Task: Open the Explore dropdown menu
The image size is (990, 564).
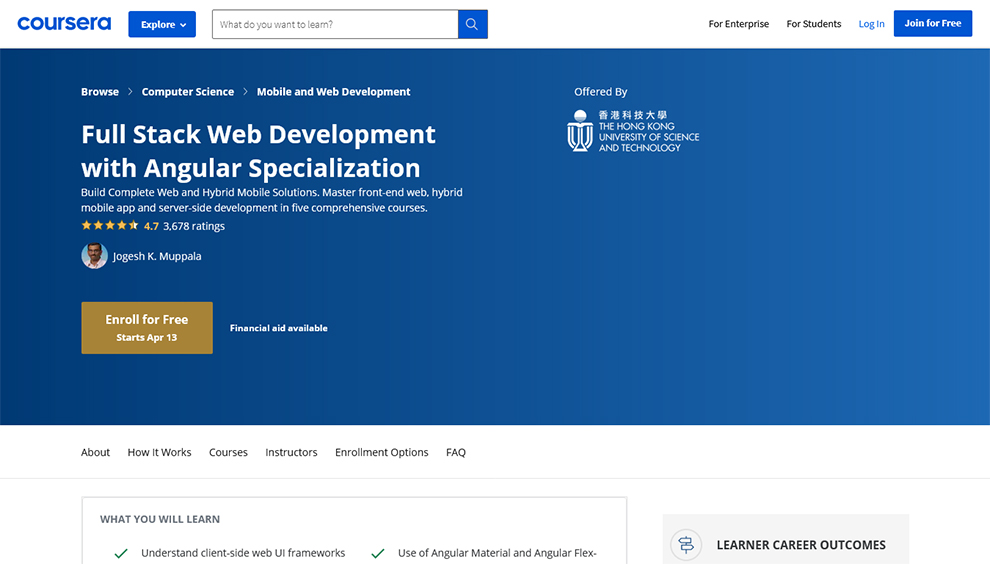Action: (x=162, y=24)
